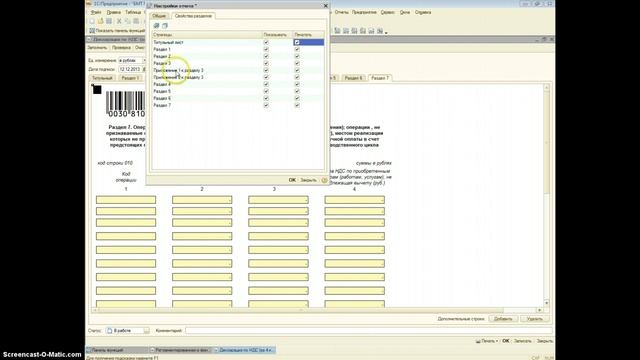Toggle the Печатать checkbox for Титульный лист

[297, 42]
